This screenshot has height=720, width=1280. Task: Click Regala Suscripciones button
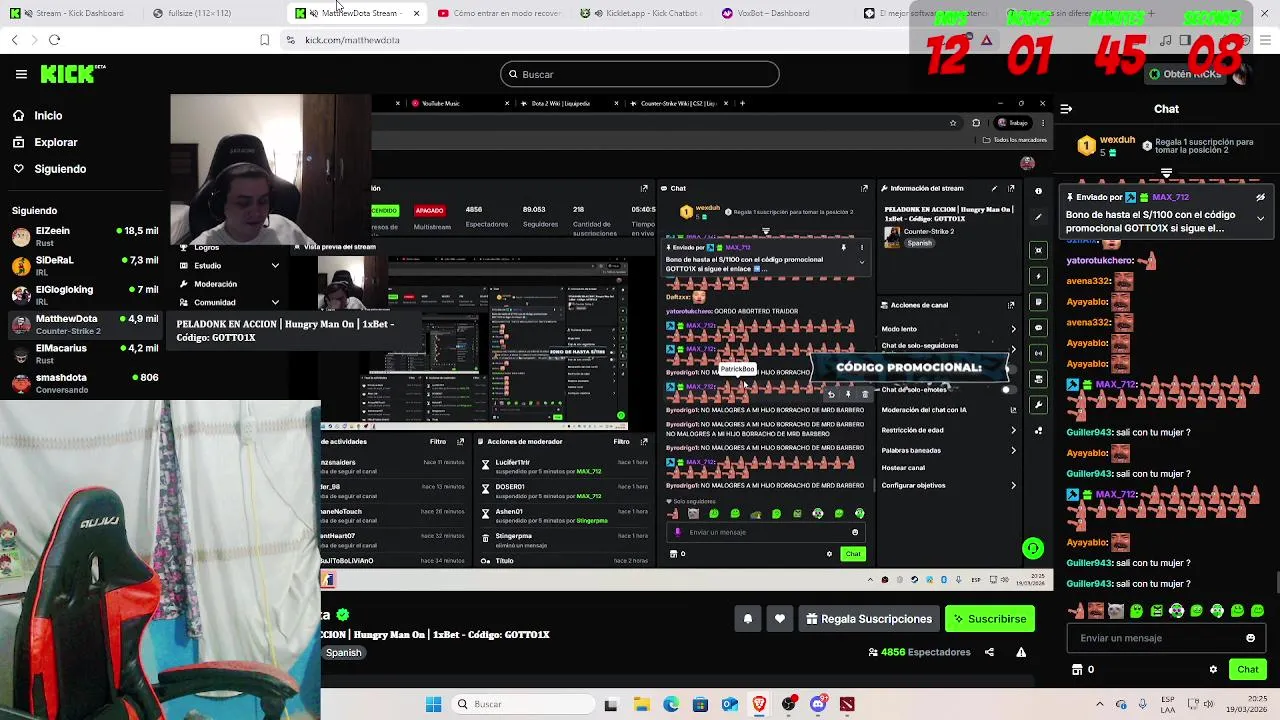coord(869,619)
